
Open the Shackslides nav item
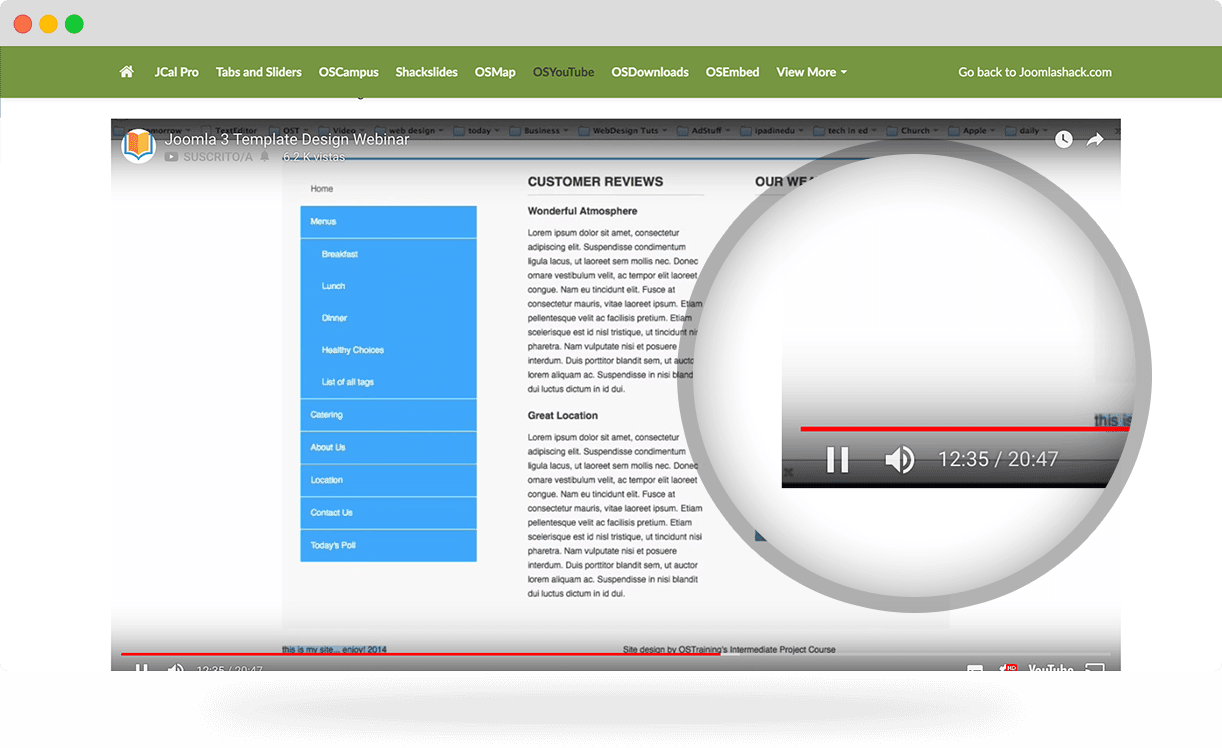click(427, 72)
